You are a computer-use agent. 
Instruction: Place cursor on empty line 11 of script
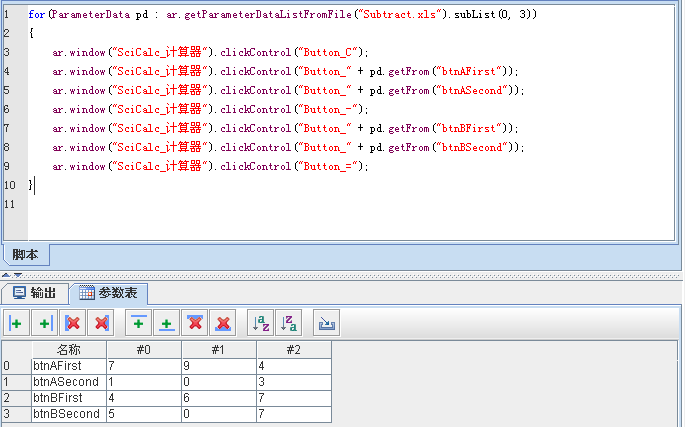(x=200, y=204)
